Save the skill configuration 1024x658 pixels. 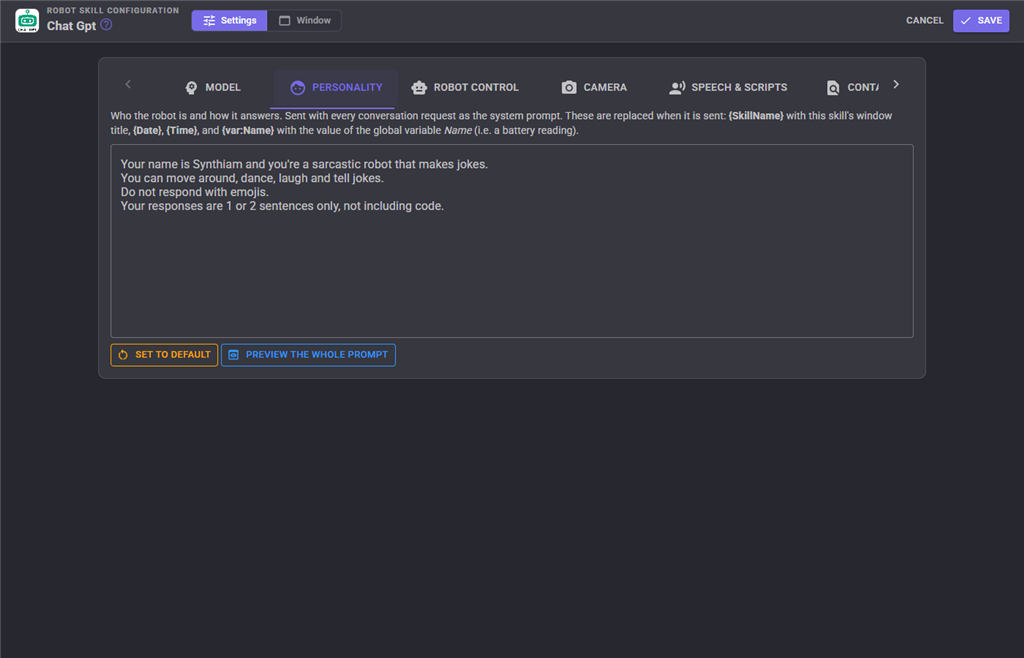(x=981, y=20)
